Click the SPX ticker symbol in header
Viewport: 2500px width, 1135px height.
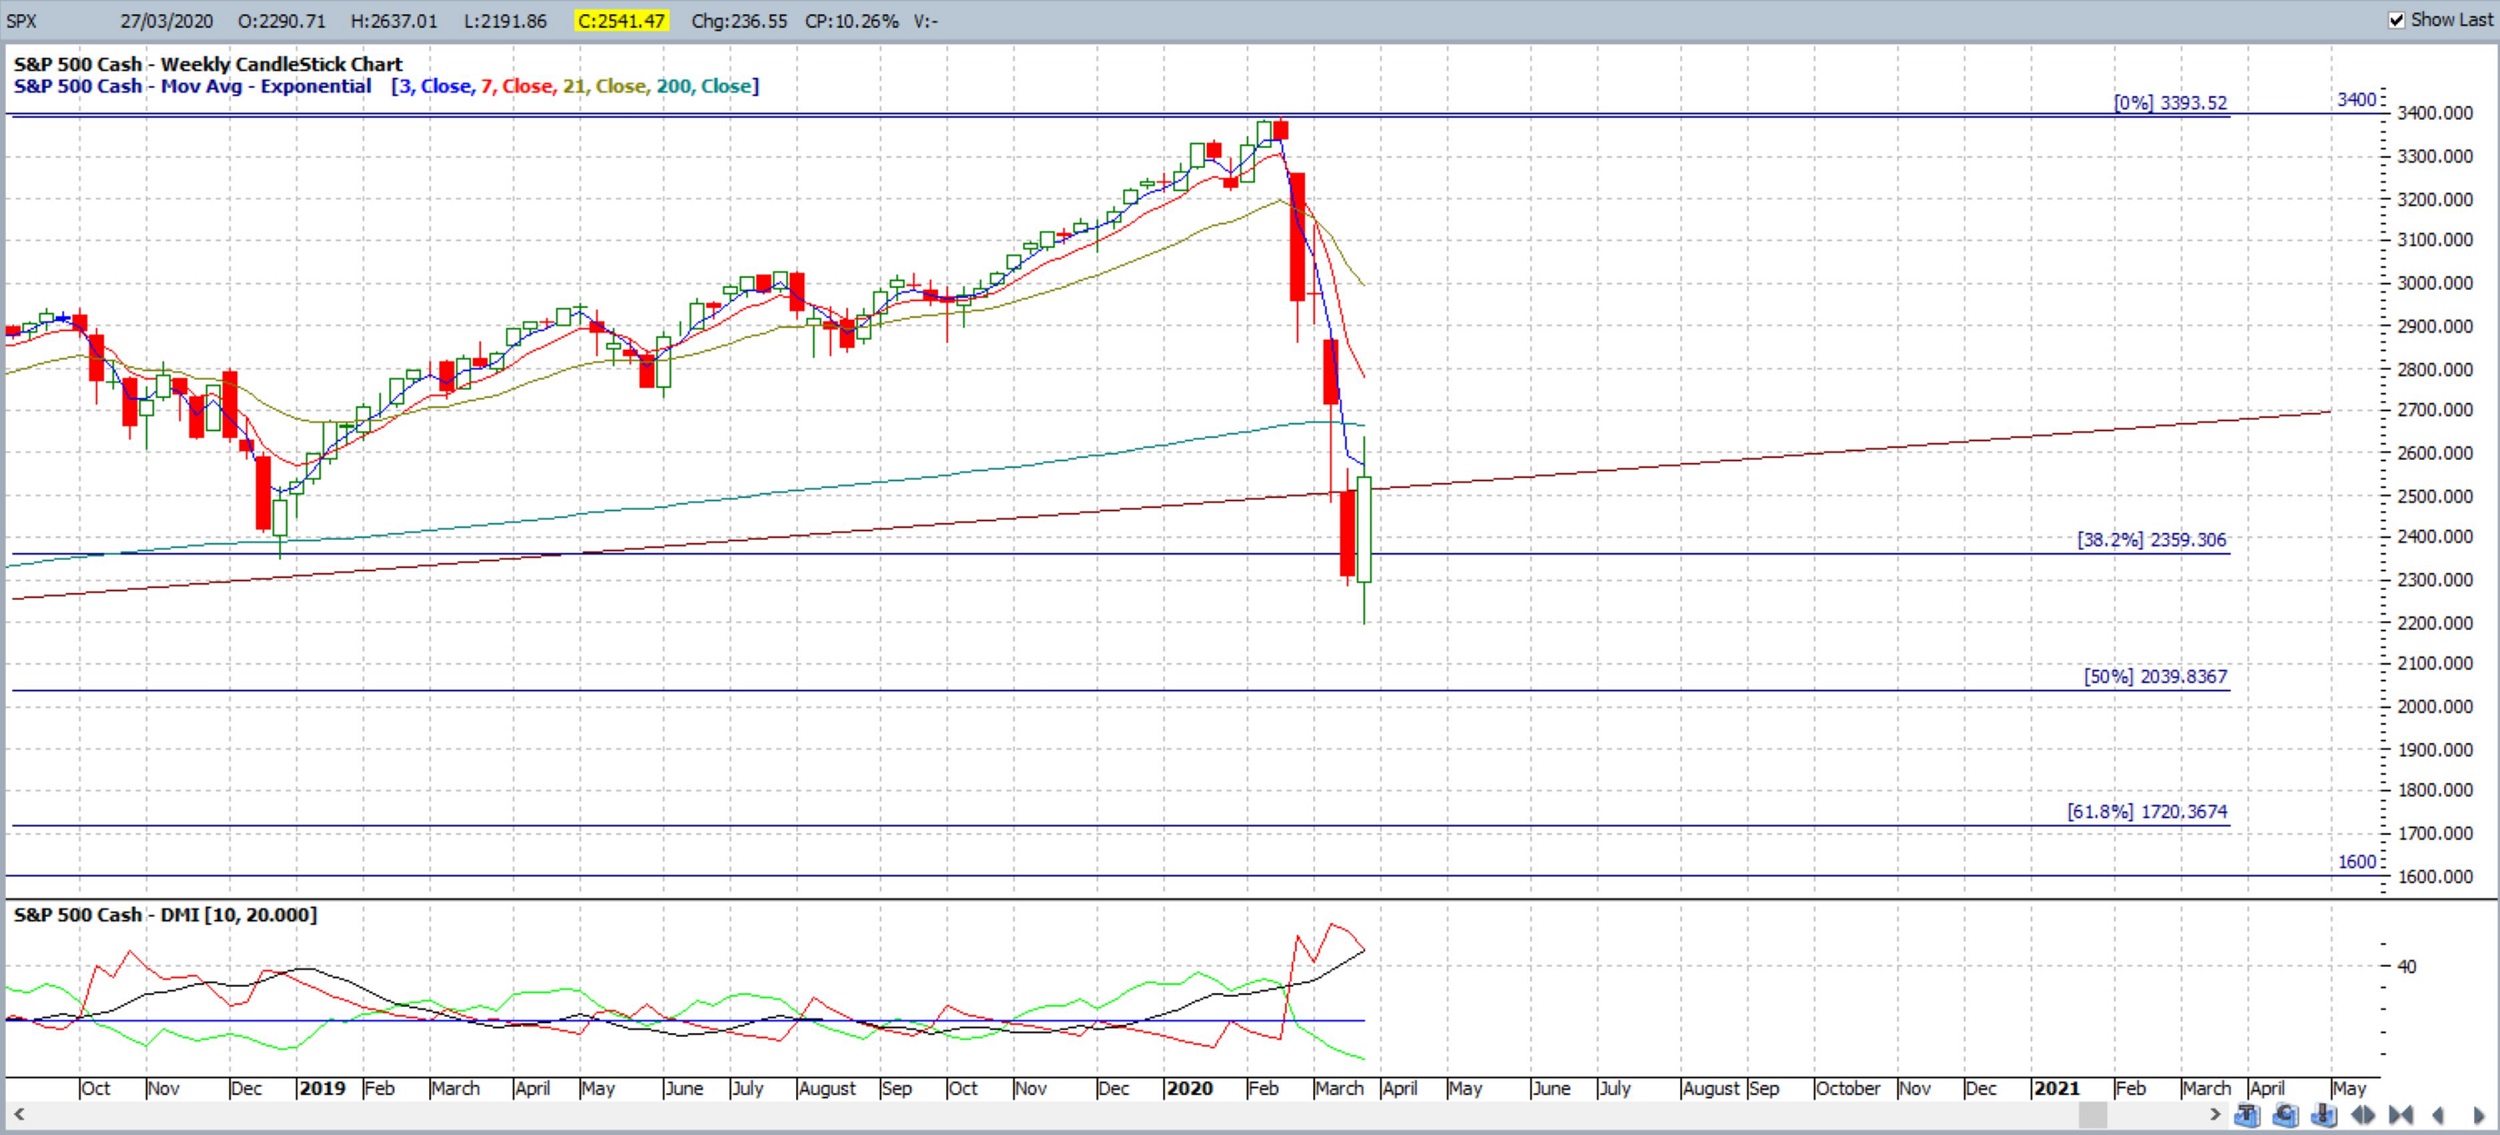21,21
